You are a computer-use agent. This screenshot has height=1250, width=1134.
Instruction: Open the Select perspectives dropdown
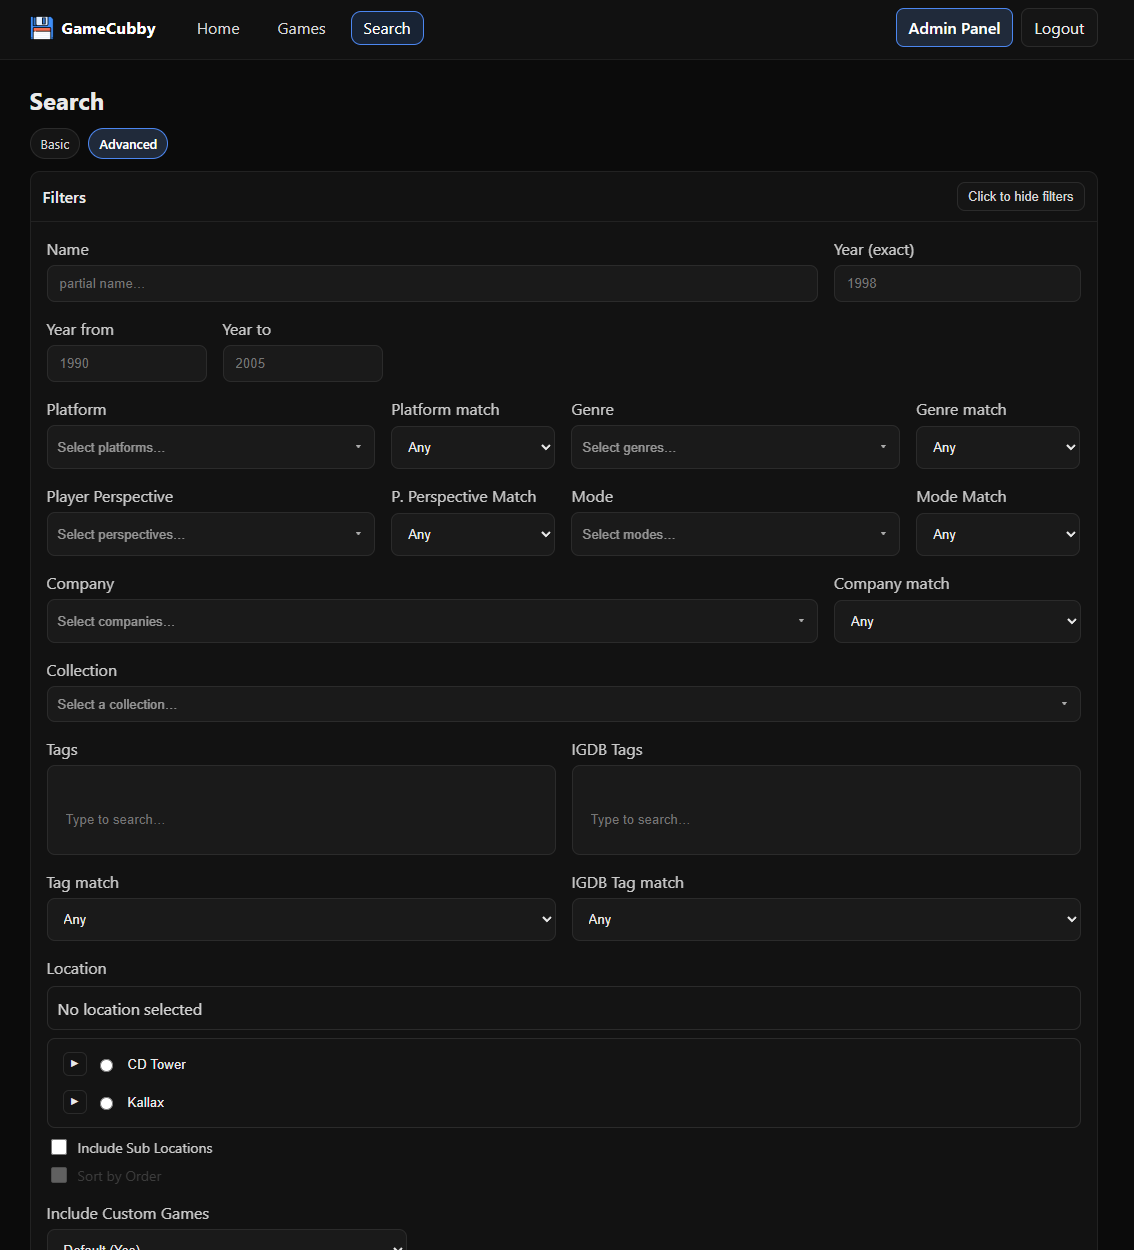210,534
